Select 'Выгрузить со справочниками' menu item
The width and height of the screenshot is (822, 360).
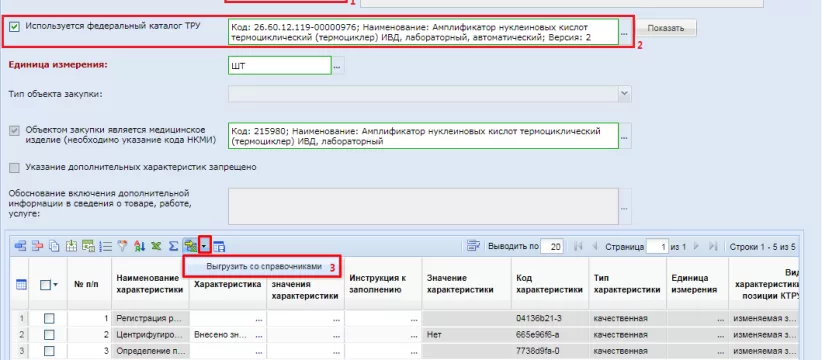pos(263,266)
